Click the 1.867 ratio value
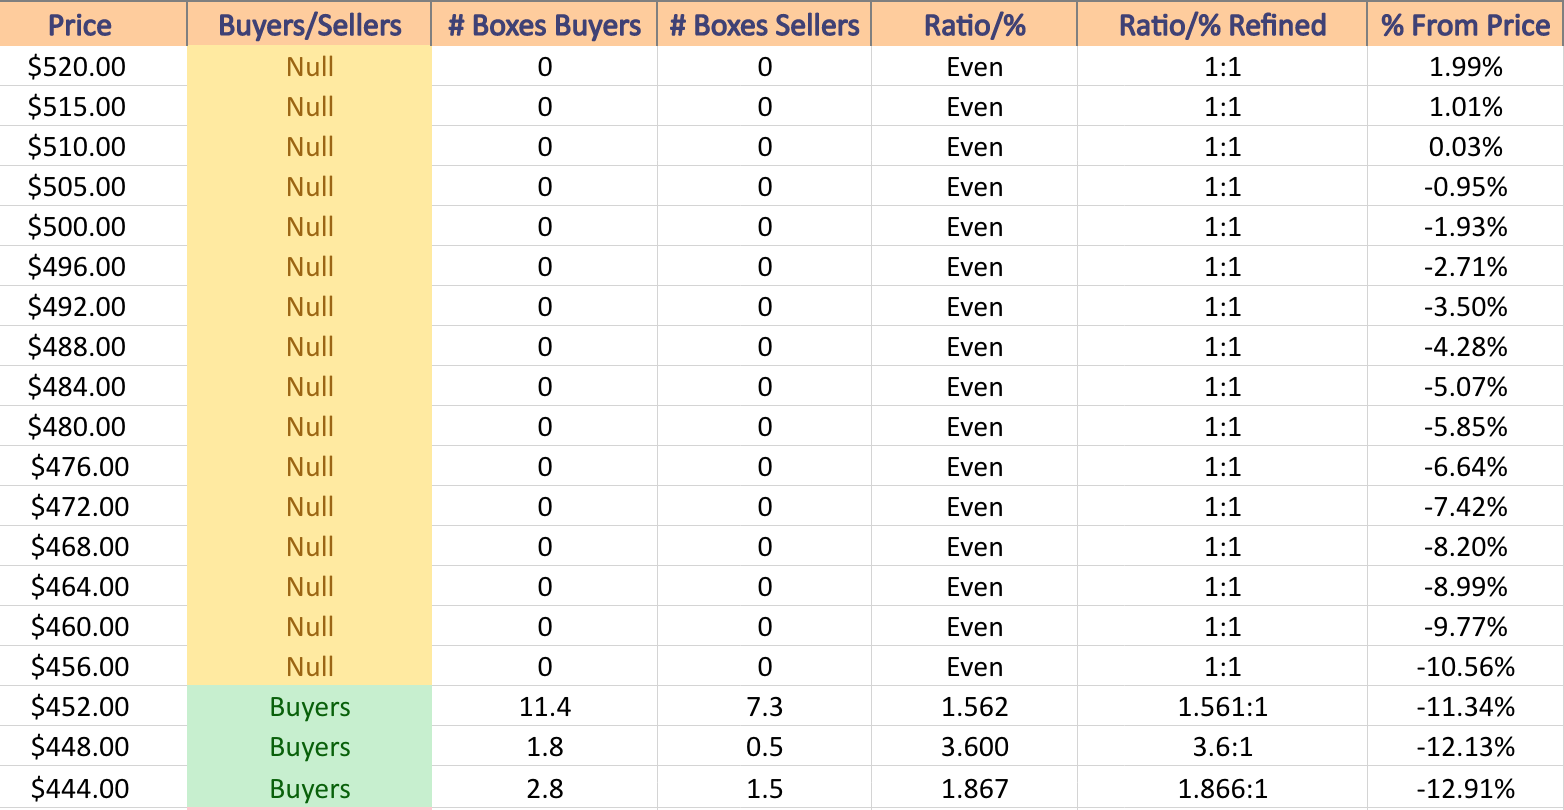Image resolution: width=1564 pixels, height=810 pixels. 975,788
